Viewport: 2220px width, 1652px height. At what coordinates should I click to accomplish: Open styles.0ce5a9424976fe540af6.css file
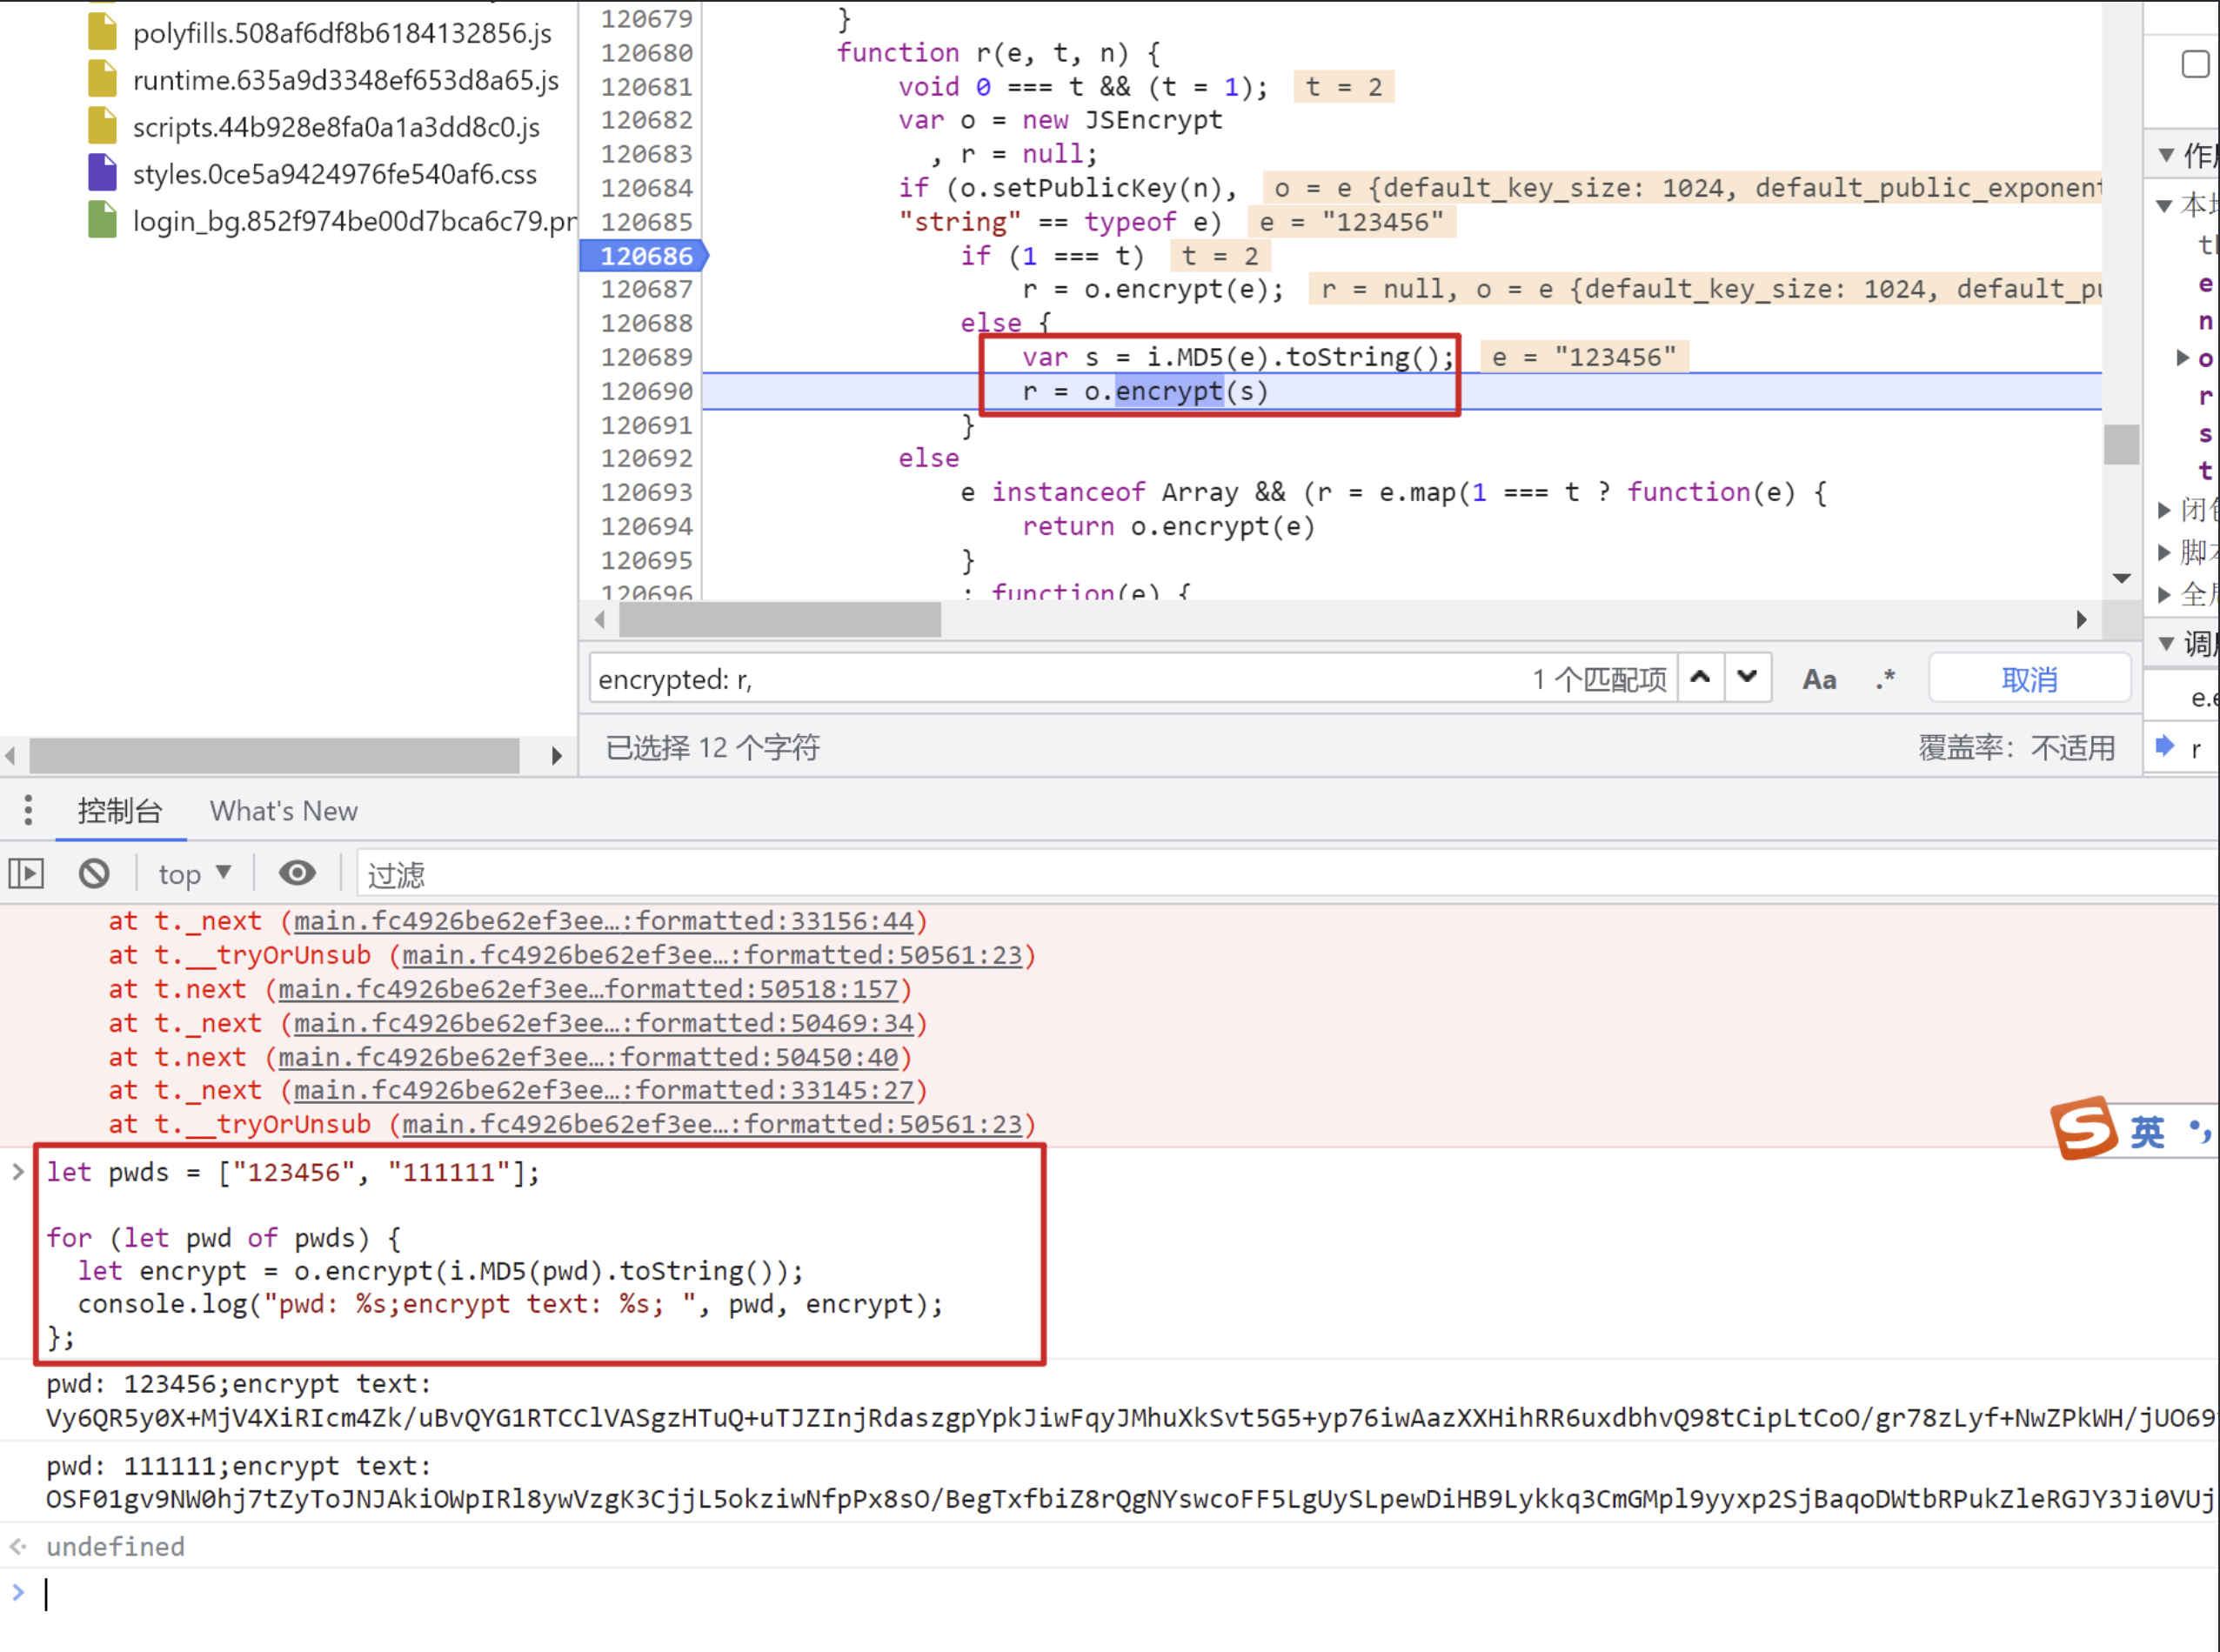[x=334, y=174]
